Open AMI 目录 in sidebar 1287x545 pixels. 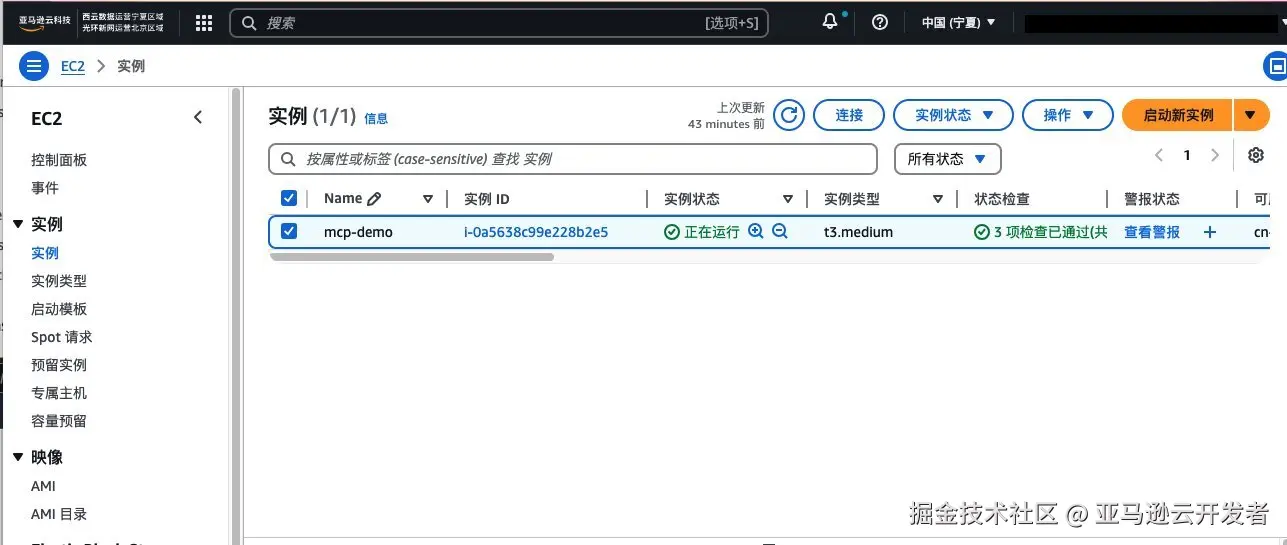pyautogui.click(x=59, y=514)
